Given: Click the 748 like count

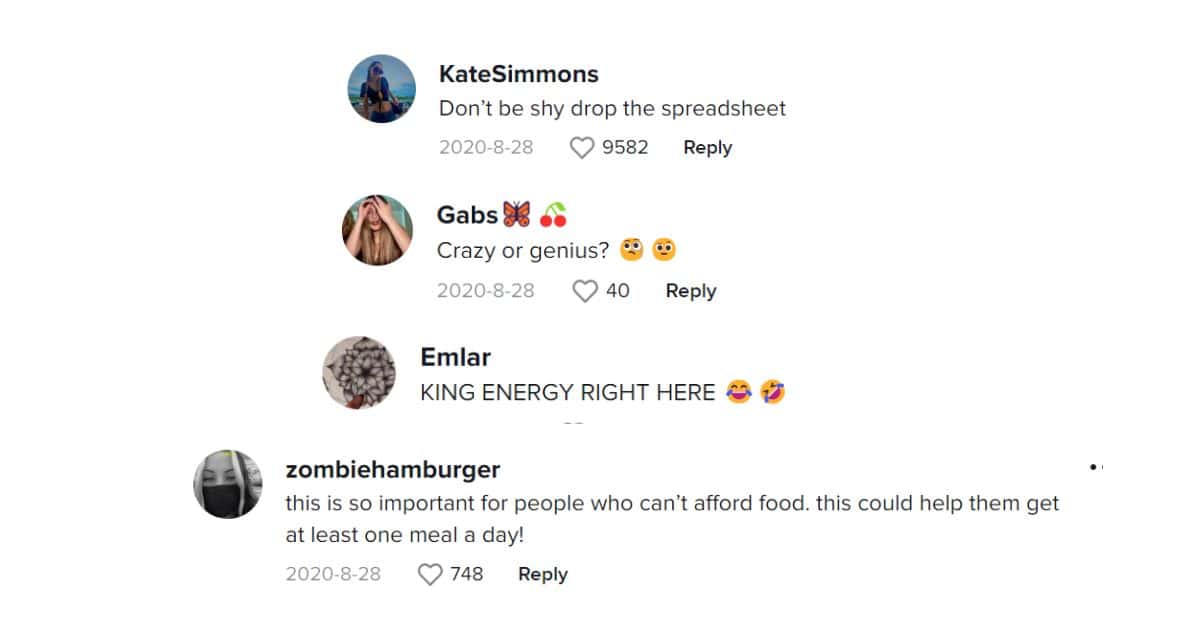Looking at the screenshot, I should click(x=466, y=574).
